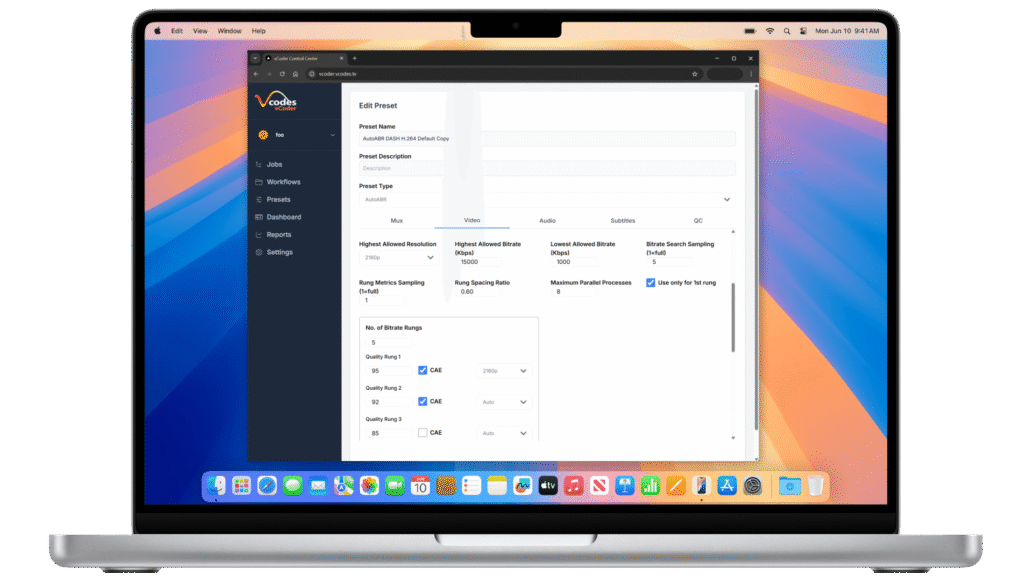
Task: Open Jobs in the vCoder sidebar
Action: 274,165
